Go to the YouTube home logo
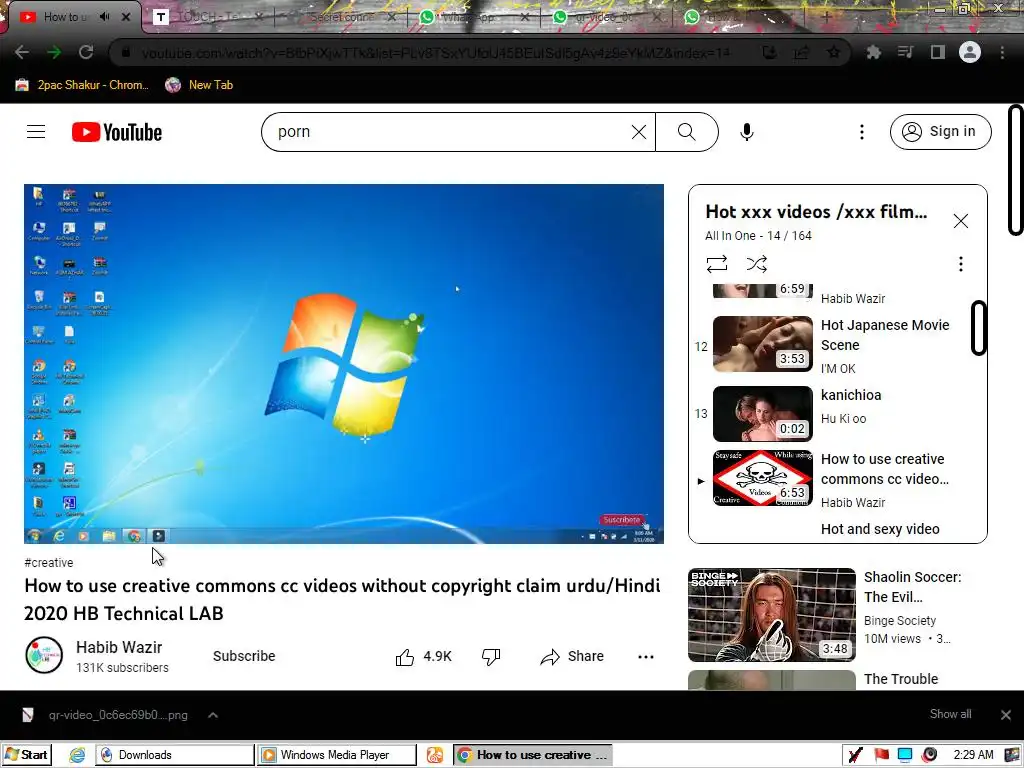 tap(117, 132)
